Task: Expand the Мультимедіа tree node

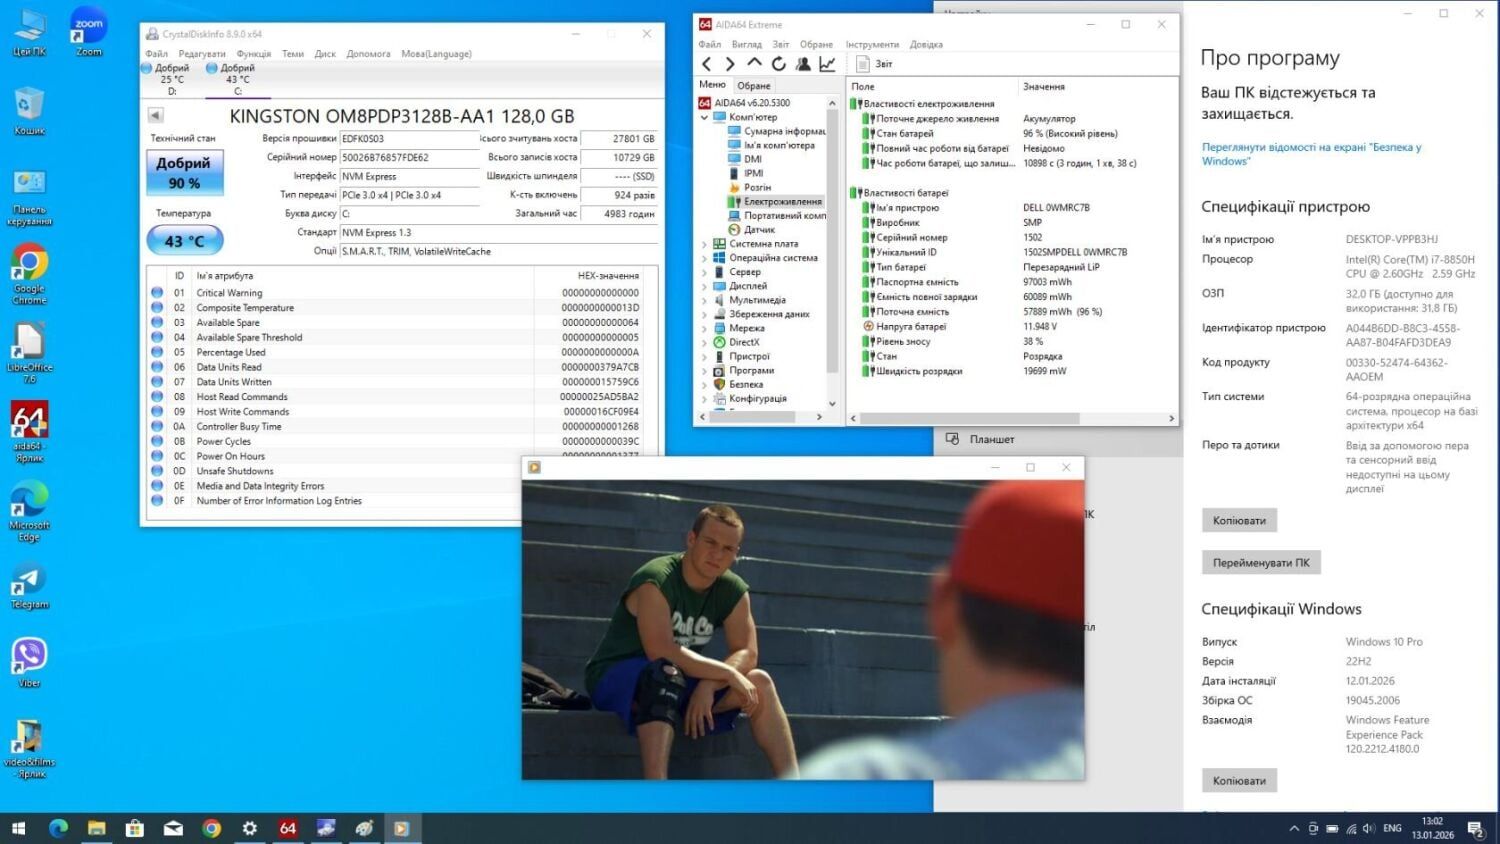Action: pyautogui.click(x=704, y=300)
